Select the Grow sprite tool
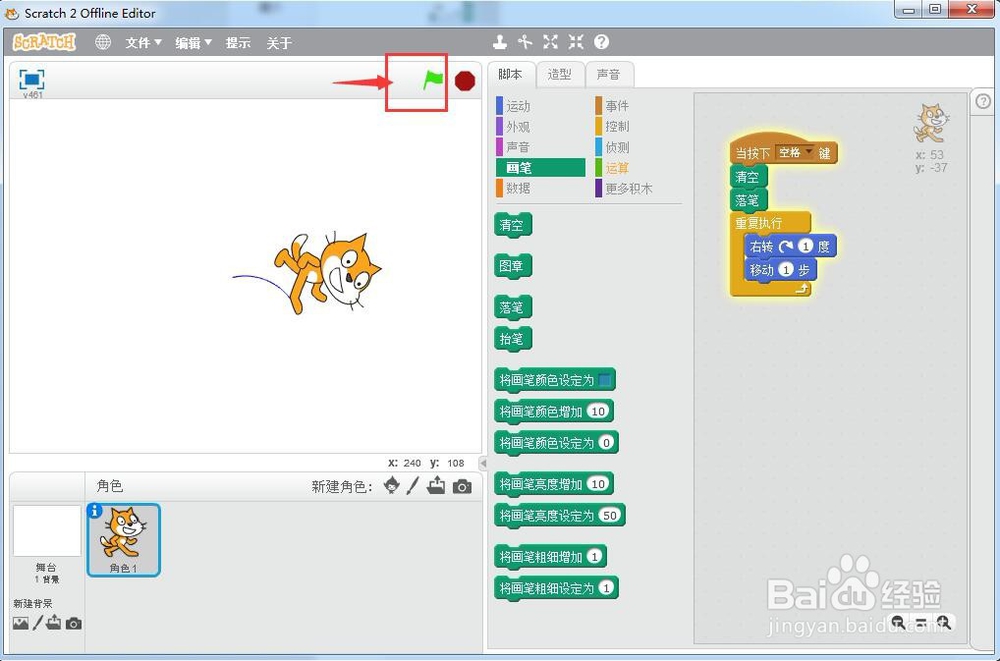The image size is (1000, 661). click(x=550, y=42)
